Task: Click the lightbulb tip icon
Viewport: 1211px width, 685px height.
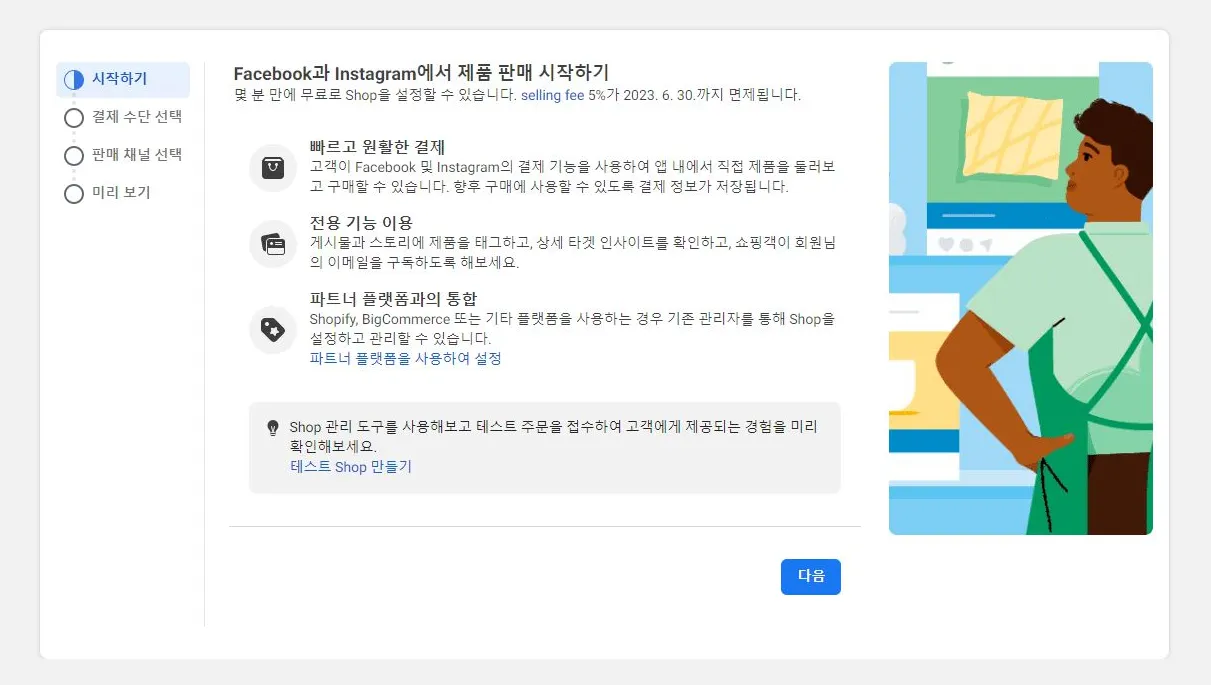Action: [x=272, y=428]
